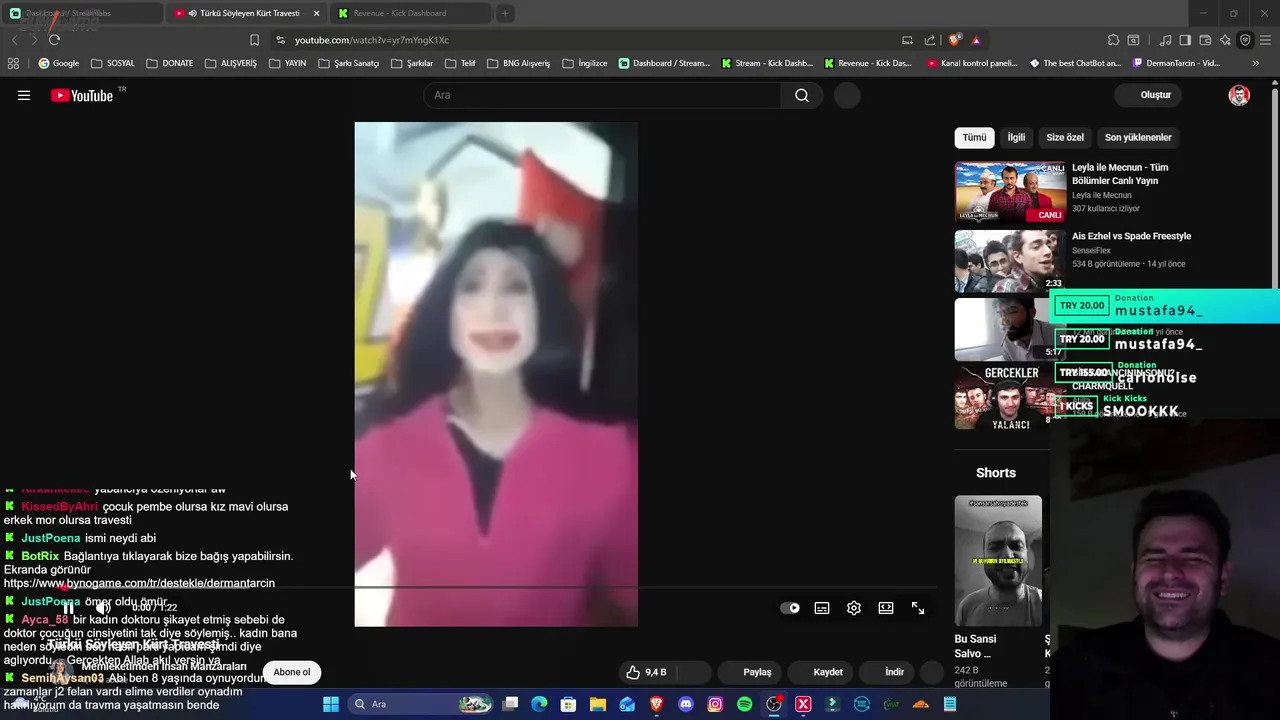The image size is (1280, 720).
Task: Open Instagram from the taskbar
Action: coord(715,704)
